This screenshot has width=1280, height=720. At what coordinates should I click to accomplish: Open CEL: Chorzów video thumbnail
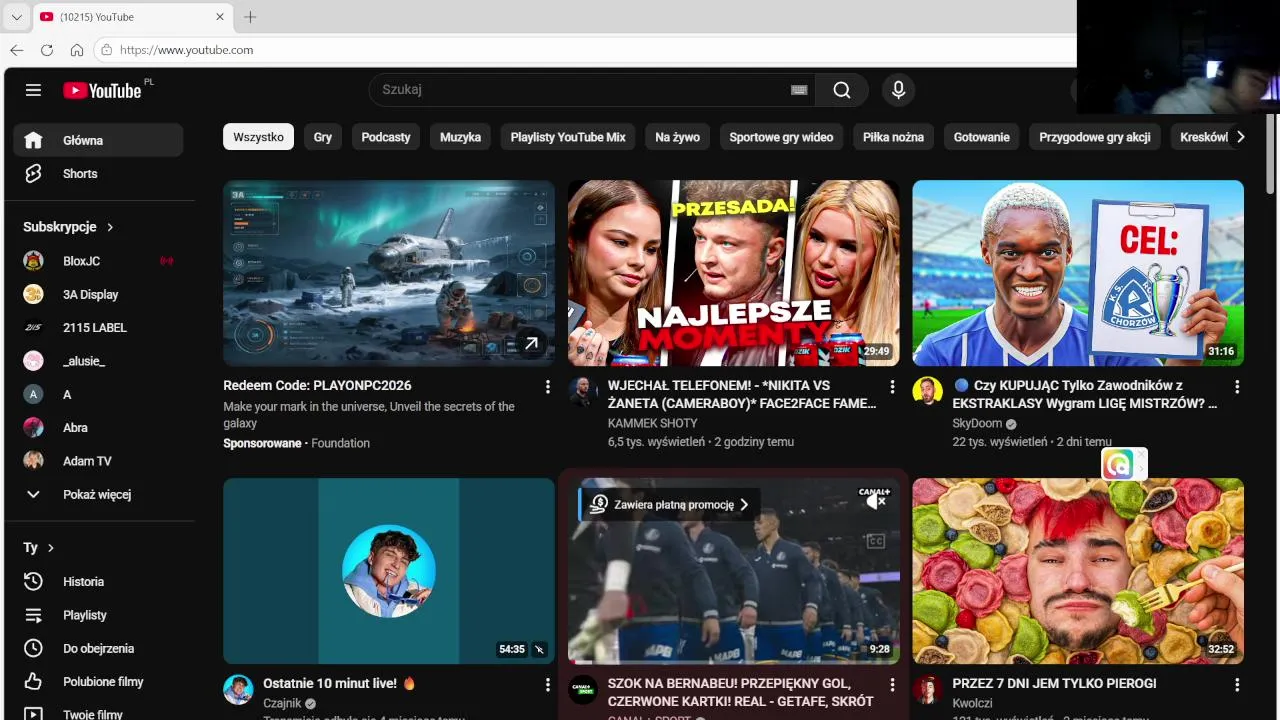pos(1078,273)
